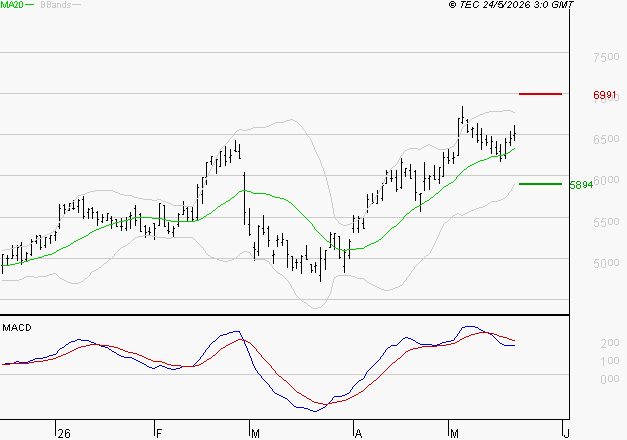Click the red resistance level line marker
The image size is (627, 440).
click(x=540, y=94)
